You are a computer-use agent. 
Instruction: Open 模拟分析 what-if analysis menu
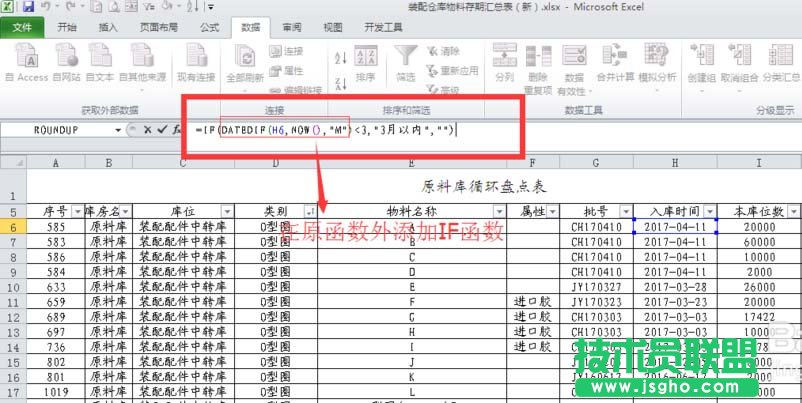click(x=657, y=66)
